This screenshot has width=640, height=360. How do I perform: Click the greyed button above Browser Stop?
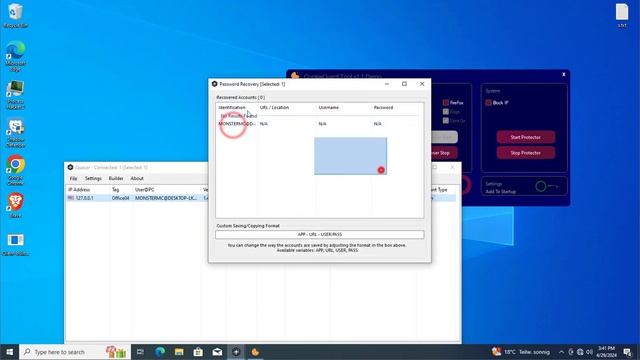point(444,137)
